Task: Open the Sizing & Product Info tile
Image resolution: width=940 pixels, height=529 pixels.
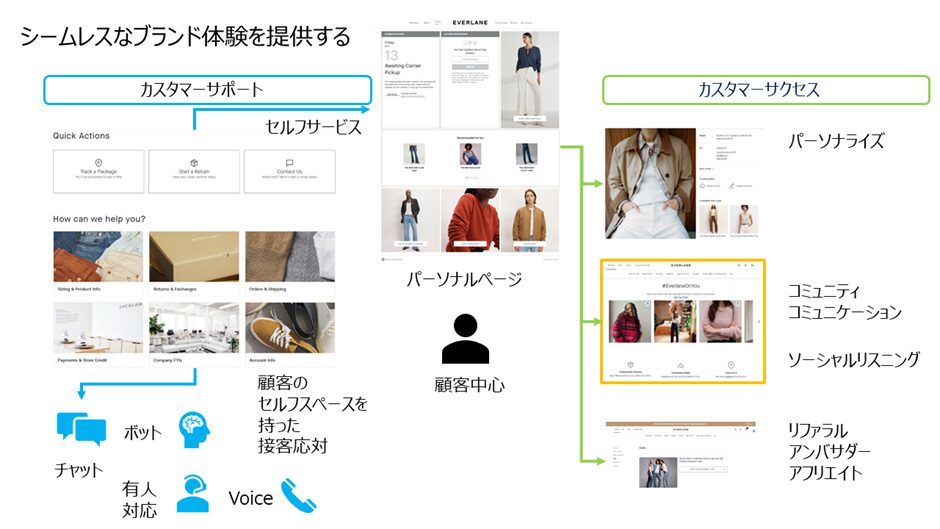Action: point(98,262)
